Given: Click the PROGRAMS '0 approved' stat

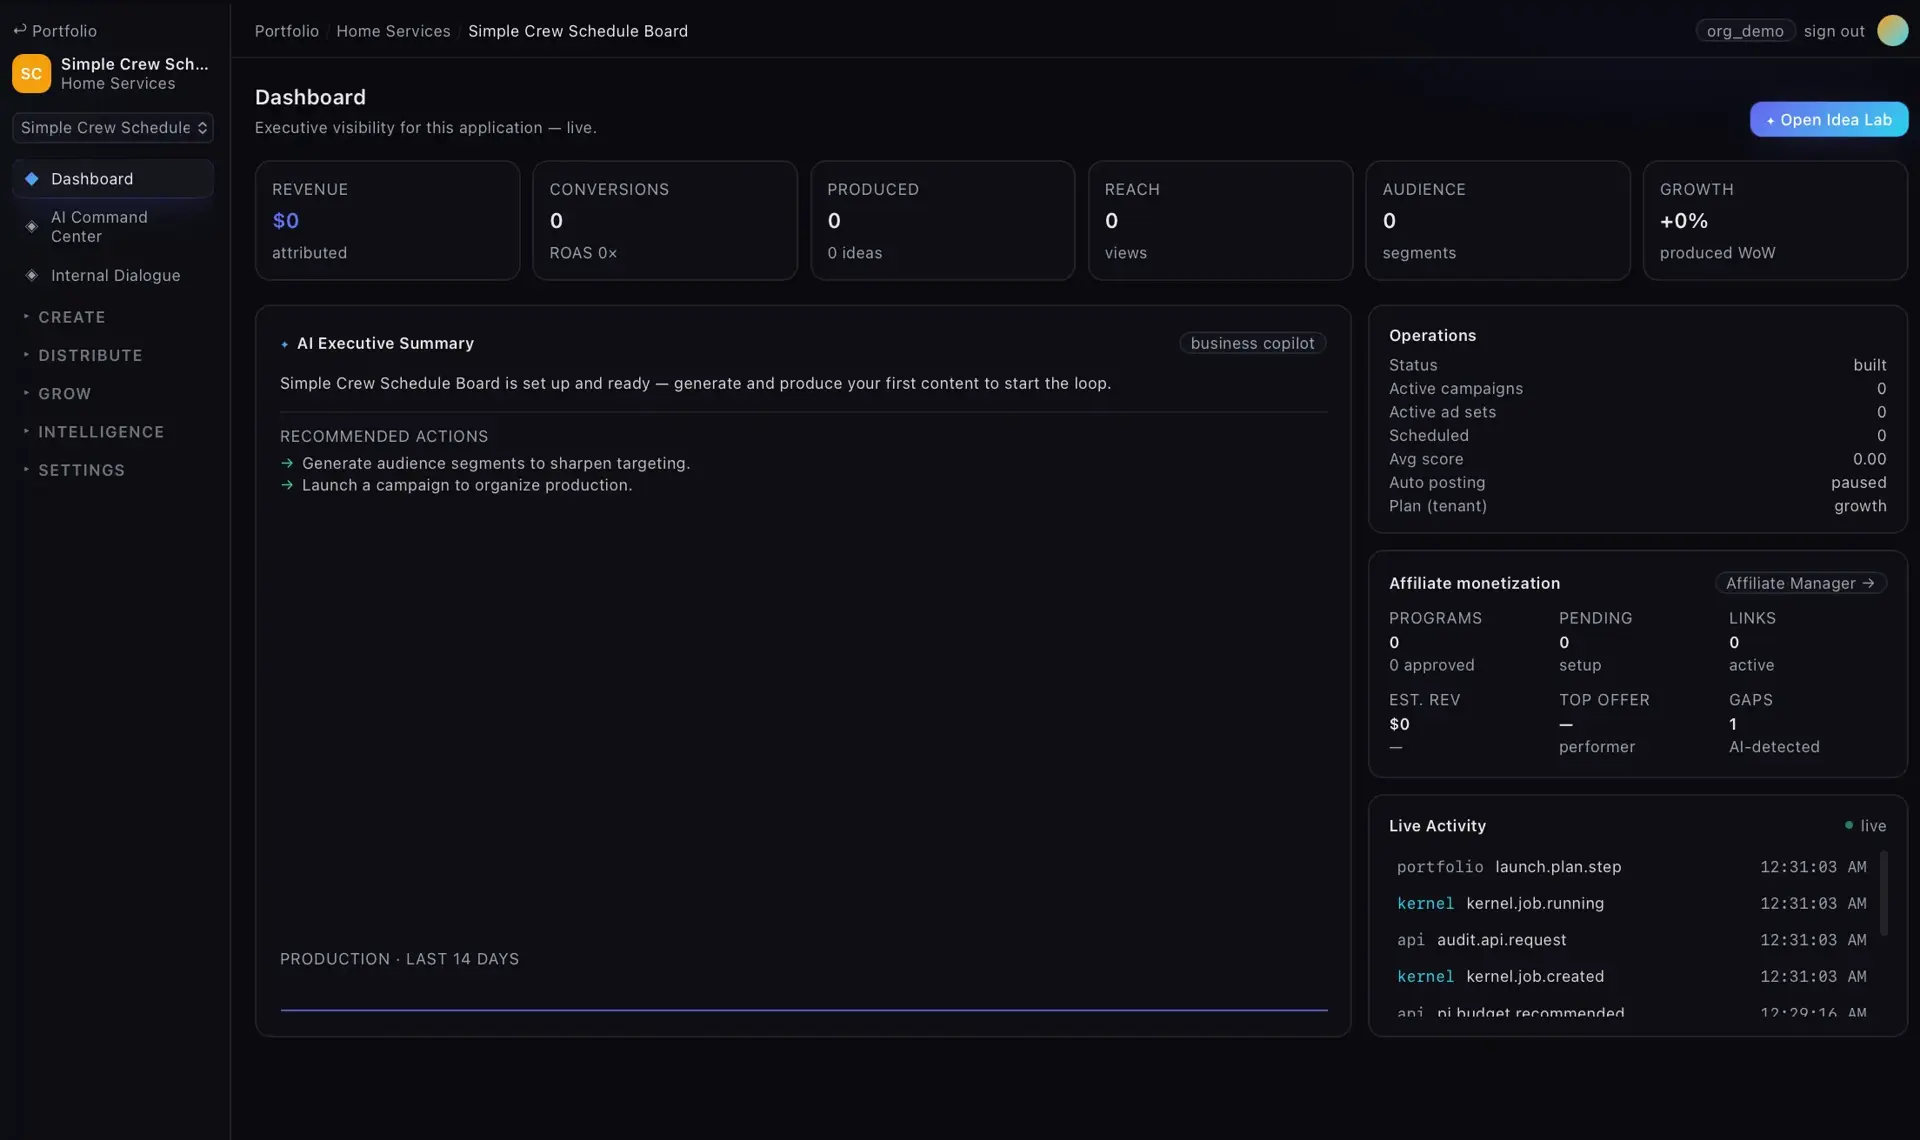Looking at the screenshot, I should [x=1435, y=641].
